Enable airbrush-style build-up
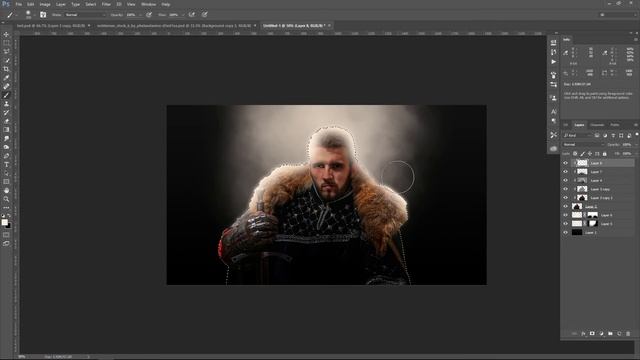Viewport: 640px width, 360px height. coord(192,15)
